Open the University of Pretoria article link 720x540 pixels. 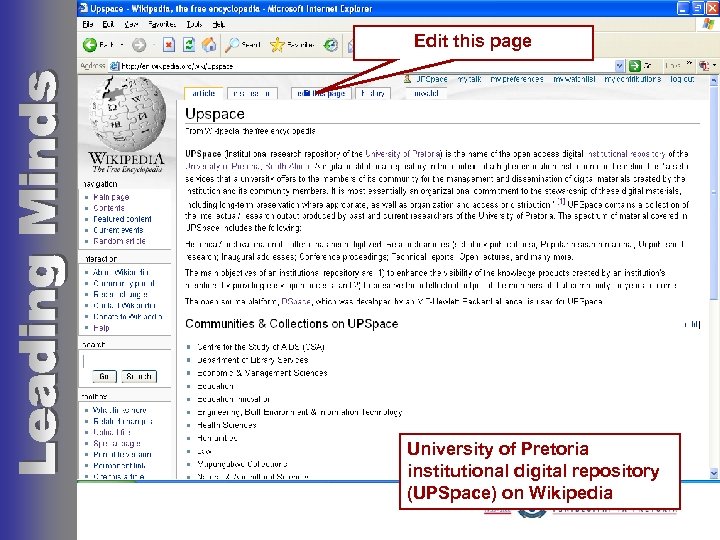[404, 154]
